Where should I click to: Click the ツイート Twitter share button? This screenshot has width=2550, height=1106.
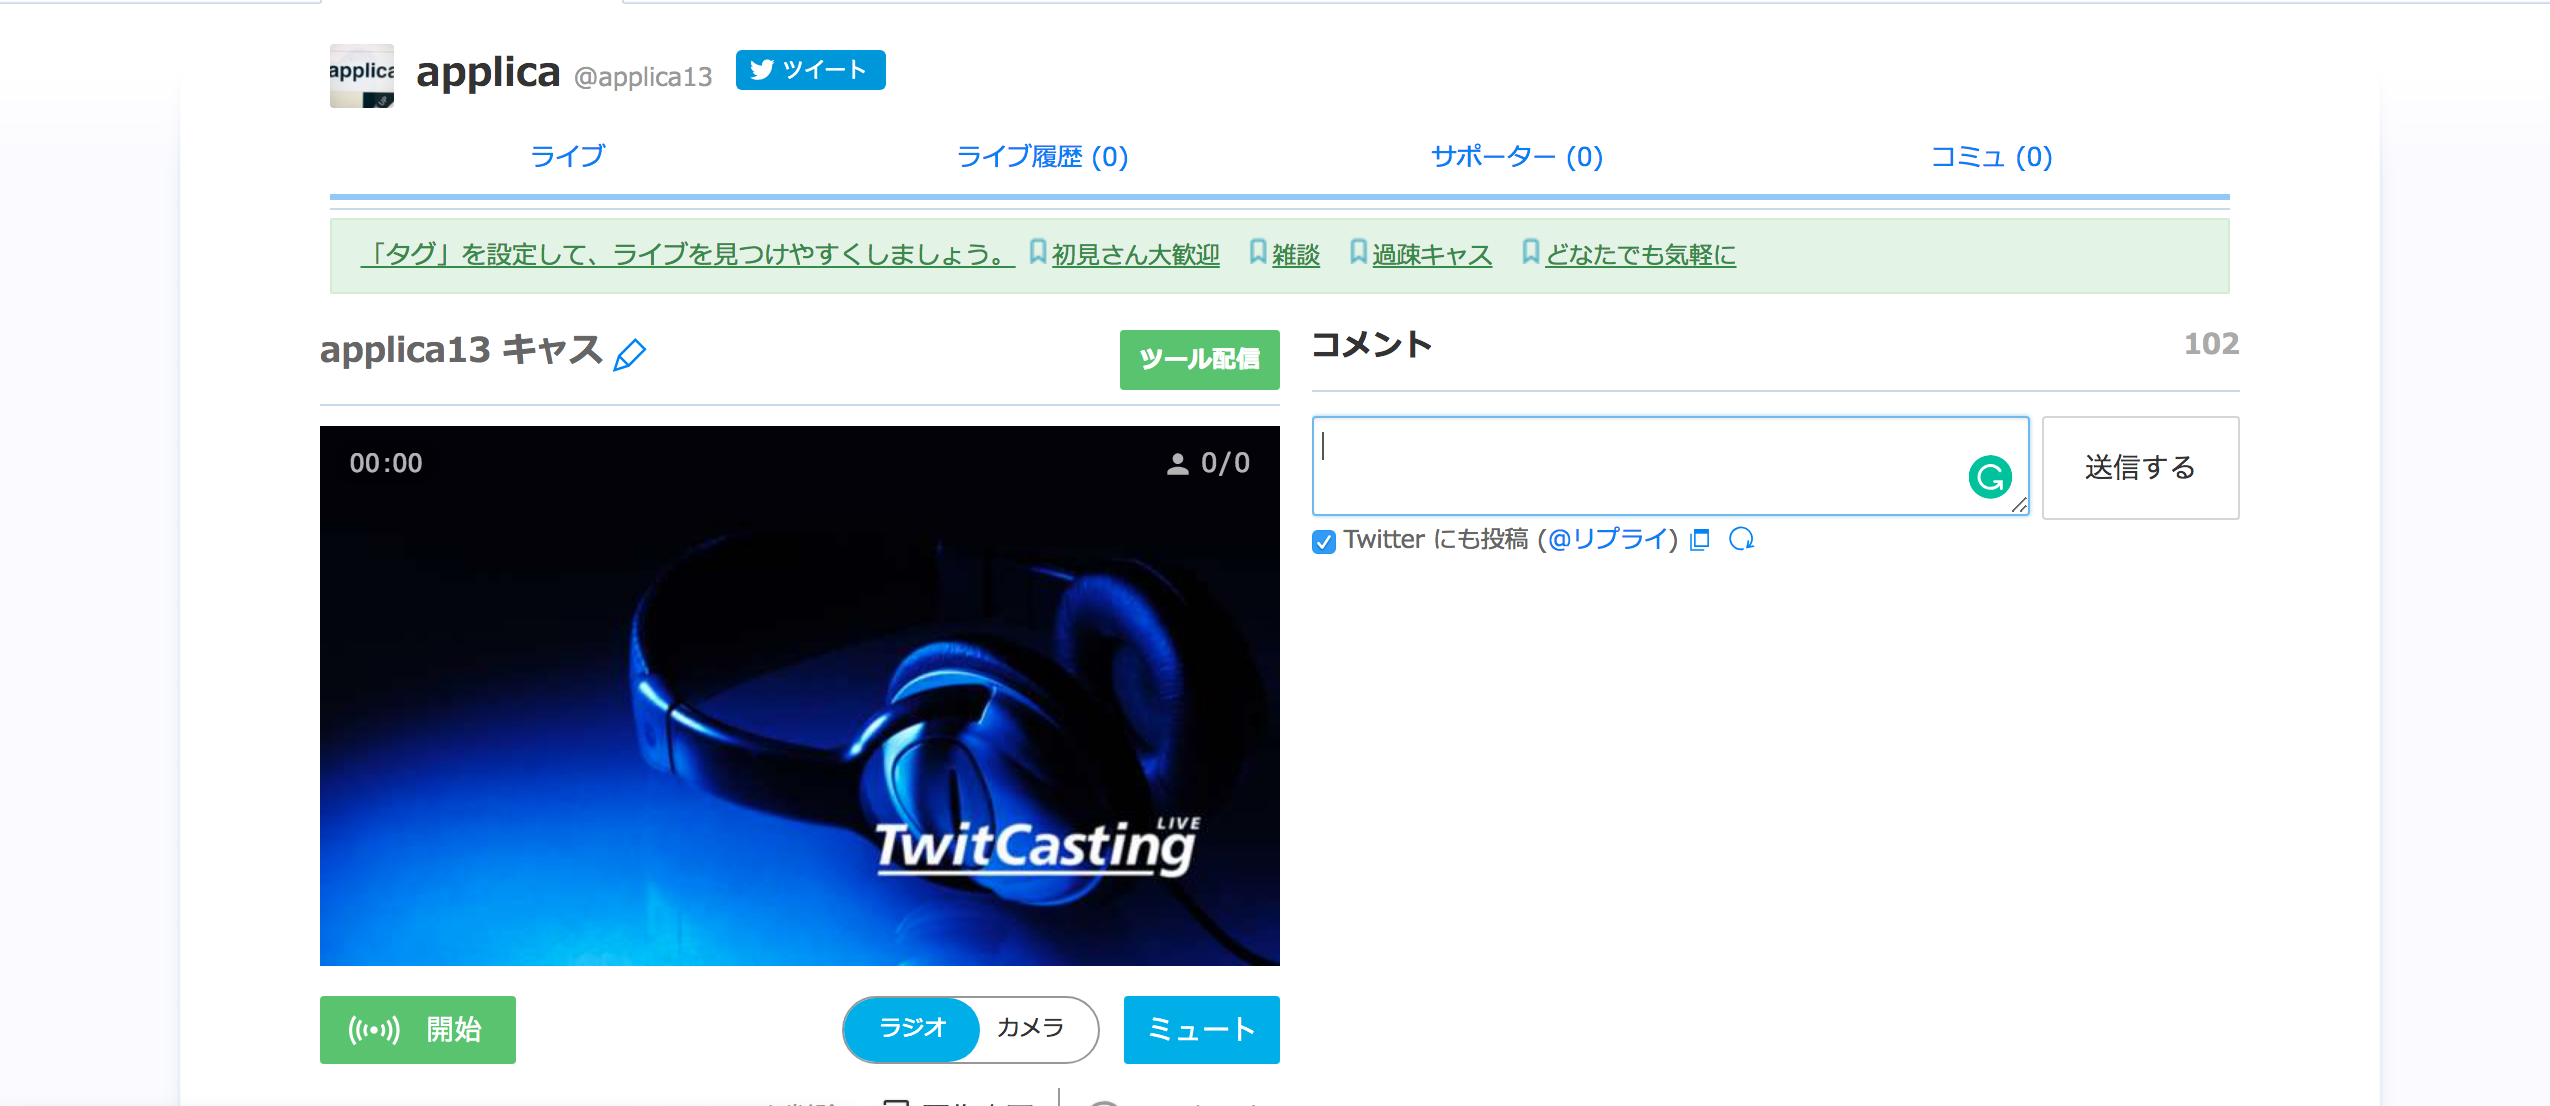(x=810, y=68)
